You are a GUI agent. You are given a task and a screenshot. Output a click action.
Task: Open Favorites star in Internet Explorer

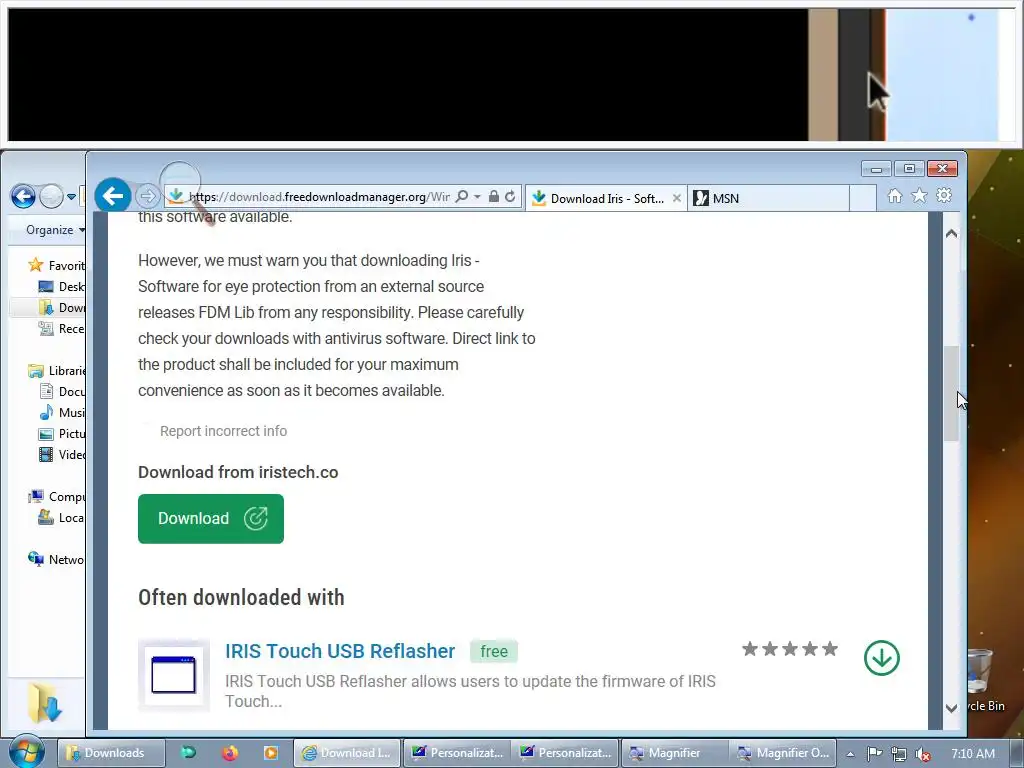click(919, 195)
